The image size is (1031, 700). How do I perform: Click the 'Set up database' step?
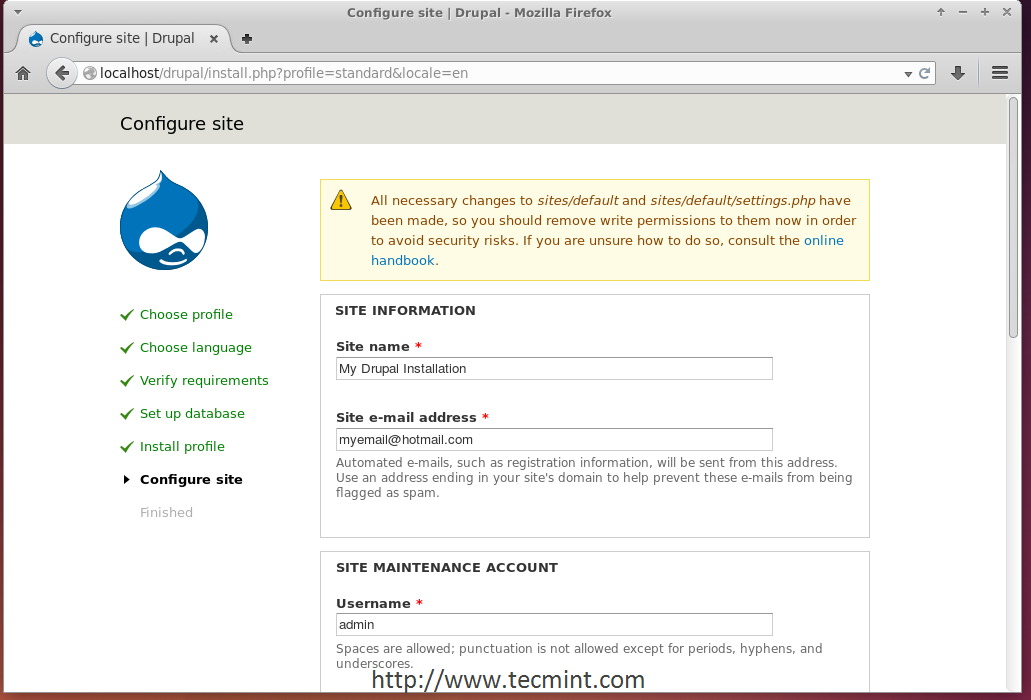click(192, 413)
